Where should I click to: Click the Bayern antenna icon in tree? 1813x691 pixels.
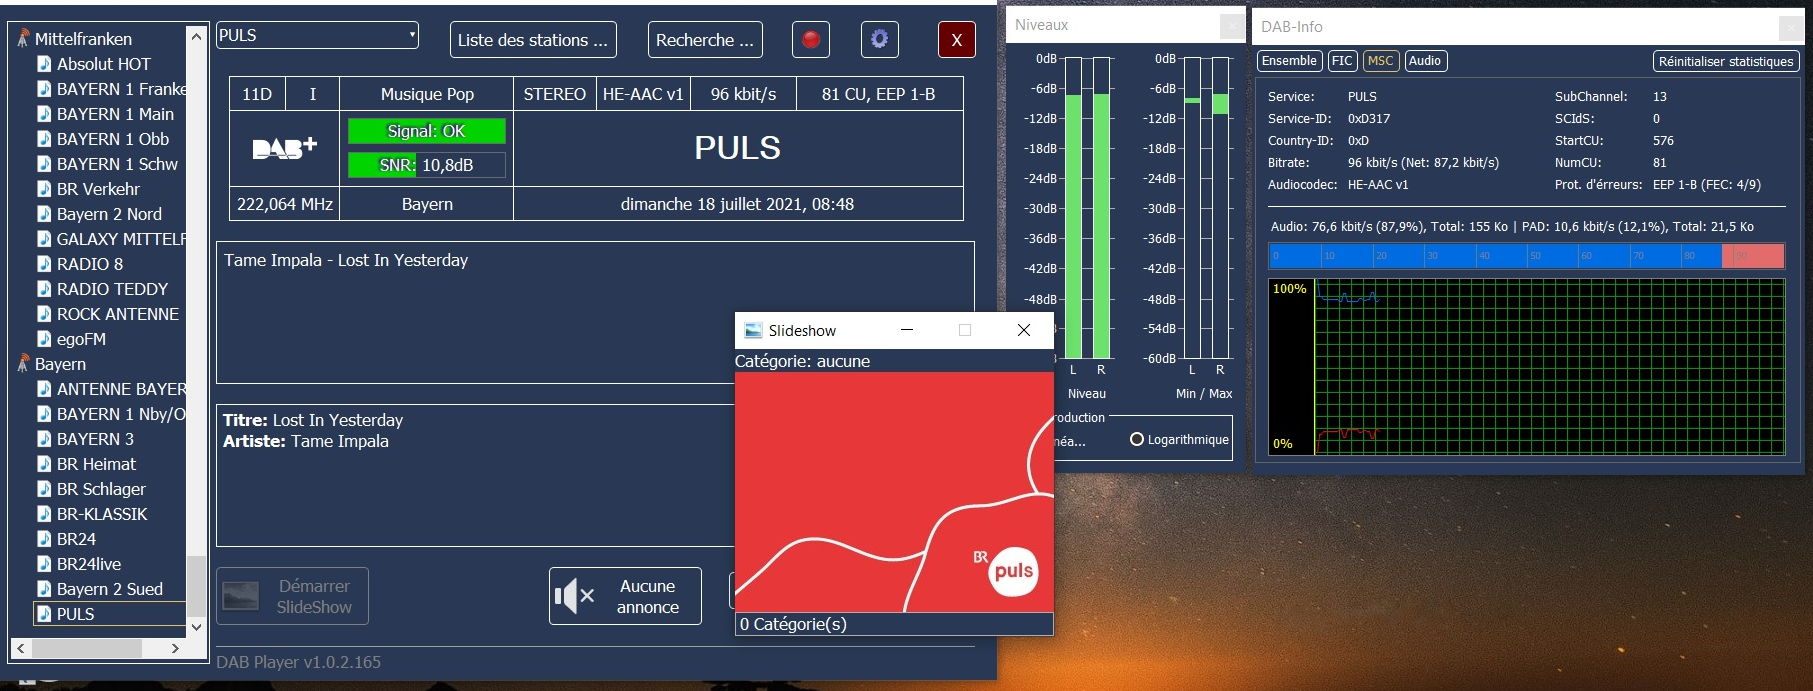pos(23,364)
